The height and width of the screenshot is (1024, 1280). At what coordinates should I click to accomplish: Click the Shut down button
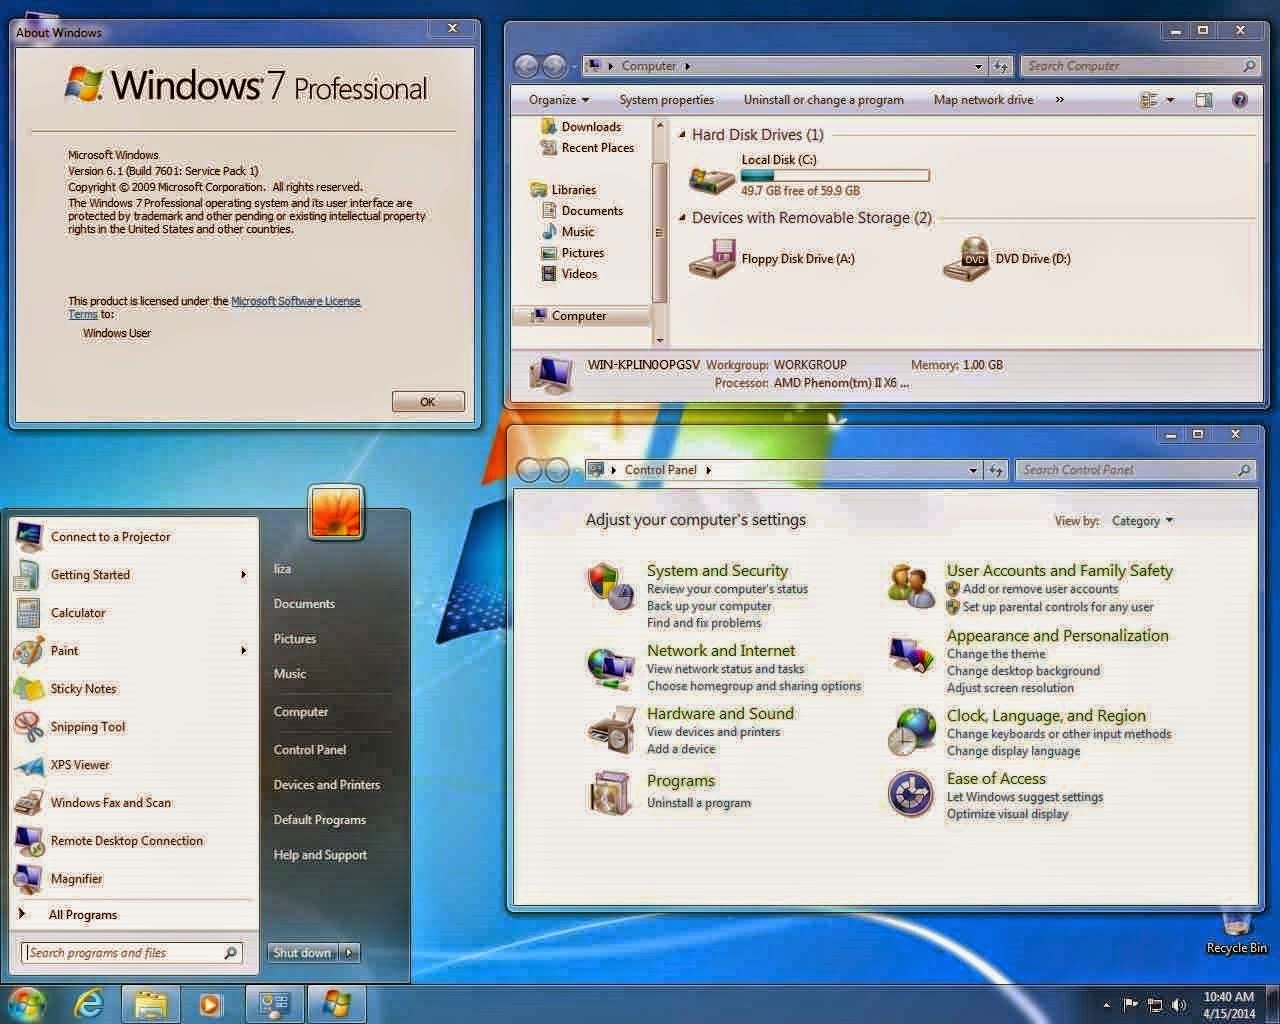click(302, 953)
